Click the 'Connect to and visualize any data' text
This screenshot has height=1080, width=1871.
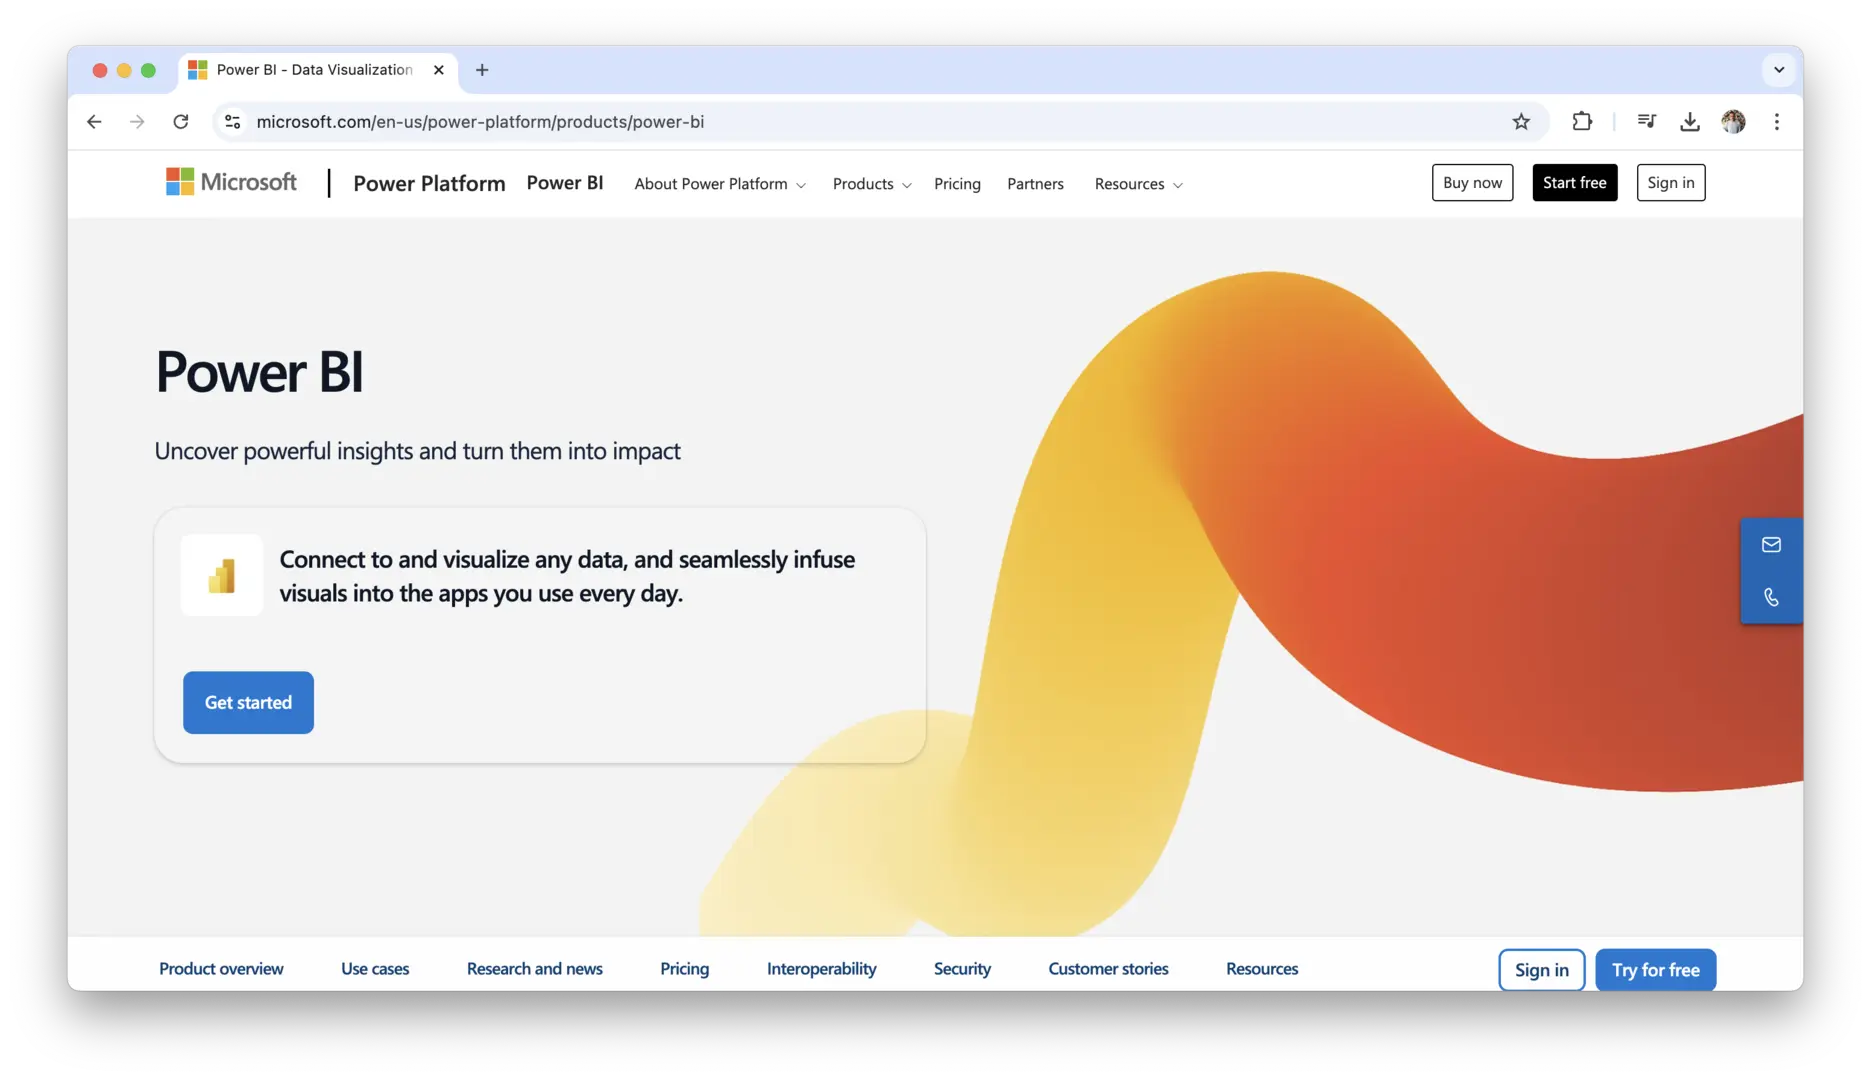click(x=567, y=576)
